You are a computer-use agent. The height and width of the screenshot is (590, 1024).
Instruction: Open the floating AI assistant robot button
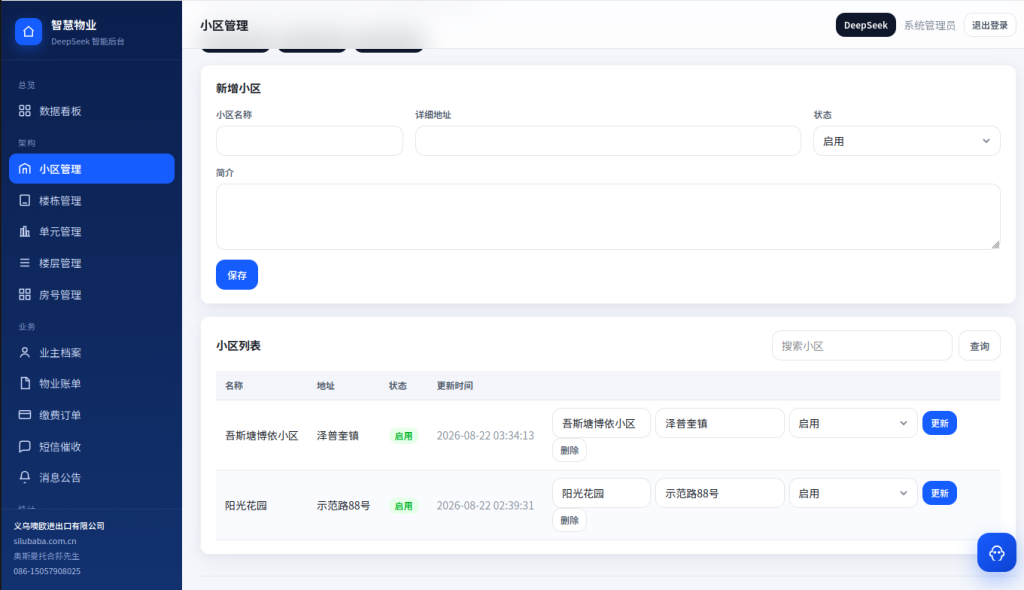997,553
